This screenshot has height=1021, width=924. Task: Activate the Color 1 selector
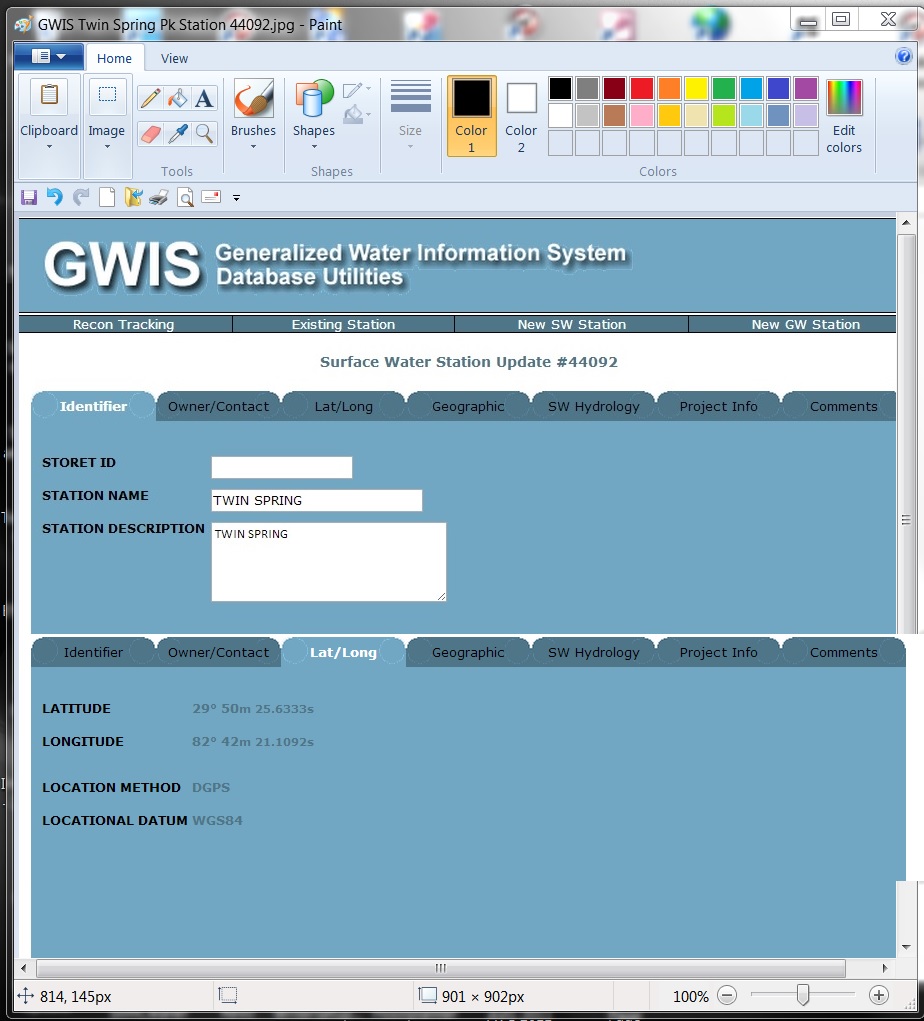(x=471, y=116)
